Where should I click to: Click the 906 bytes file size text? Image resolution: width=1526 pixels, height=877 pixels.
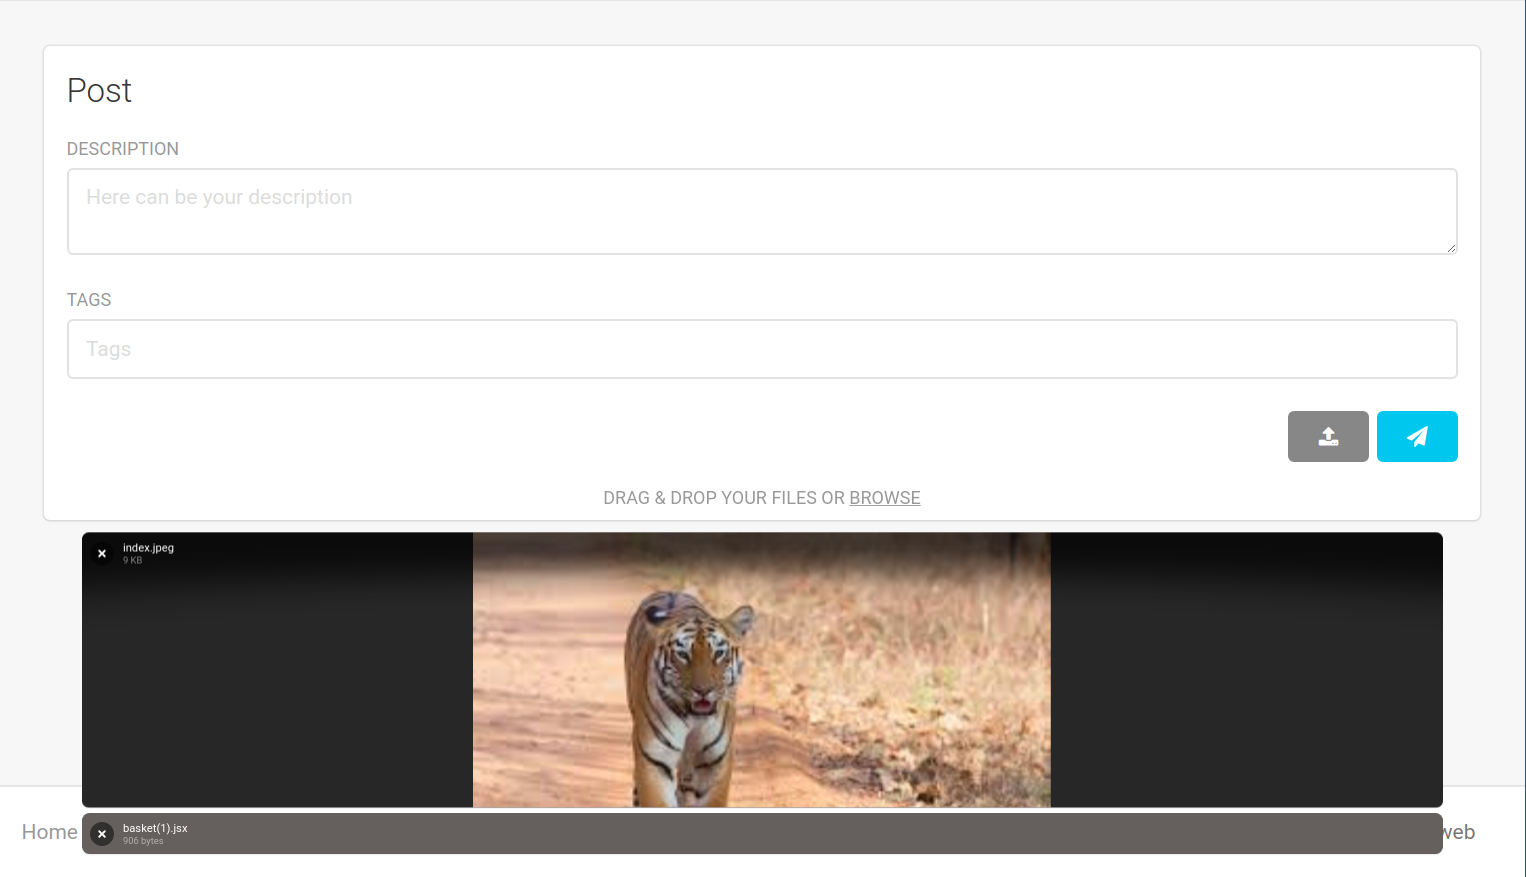(143, 841)
